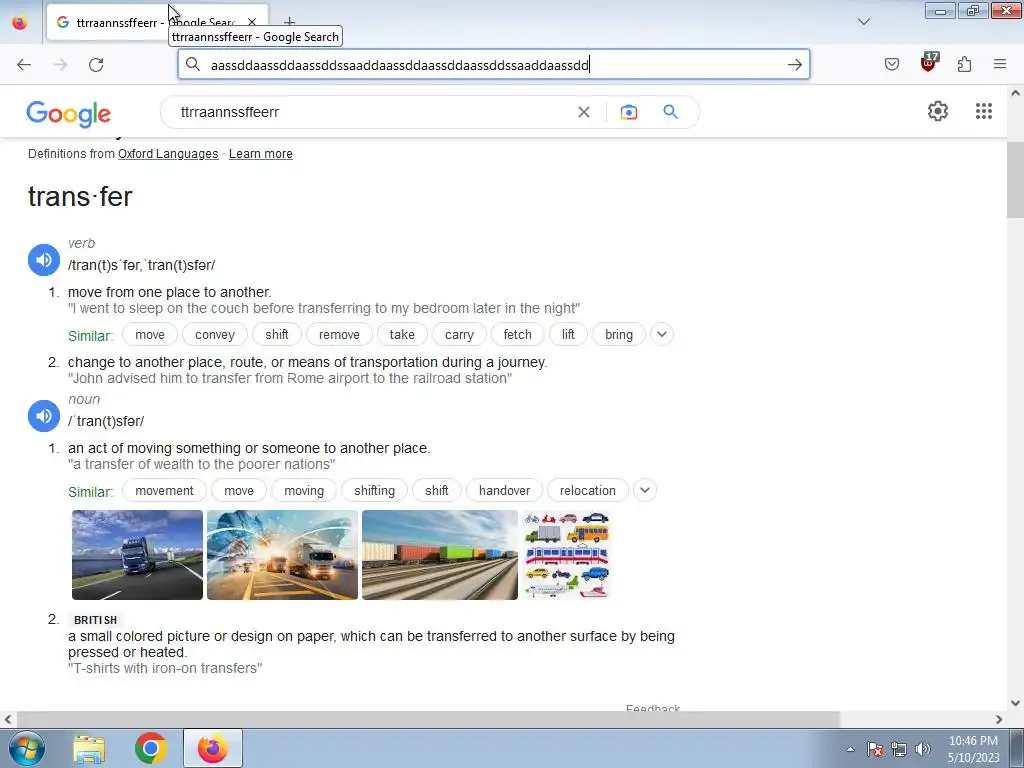Expand more verb synonyms
This screenshot has width=1024, height=768.
[662, 334]
